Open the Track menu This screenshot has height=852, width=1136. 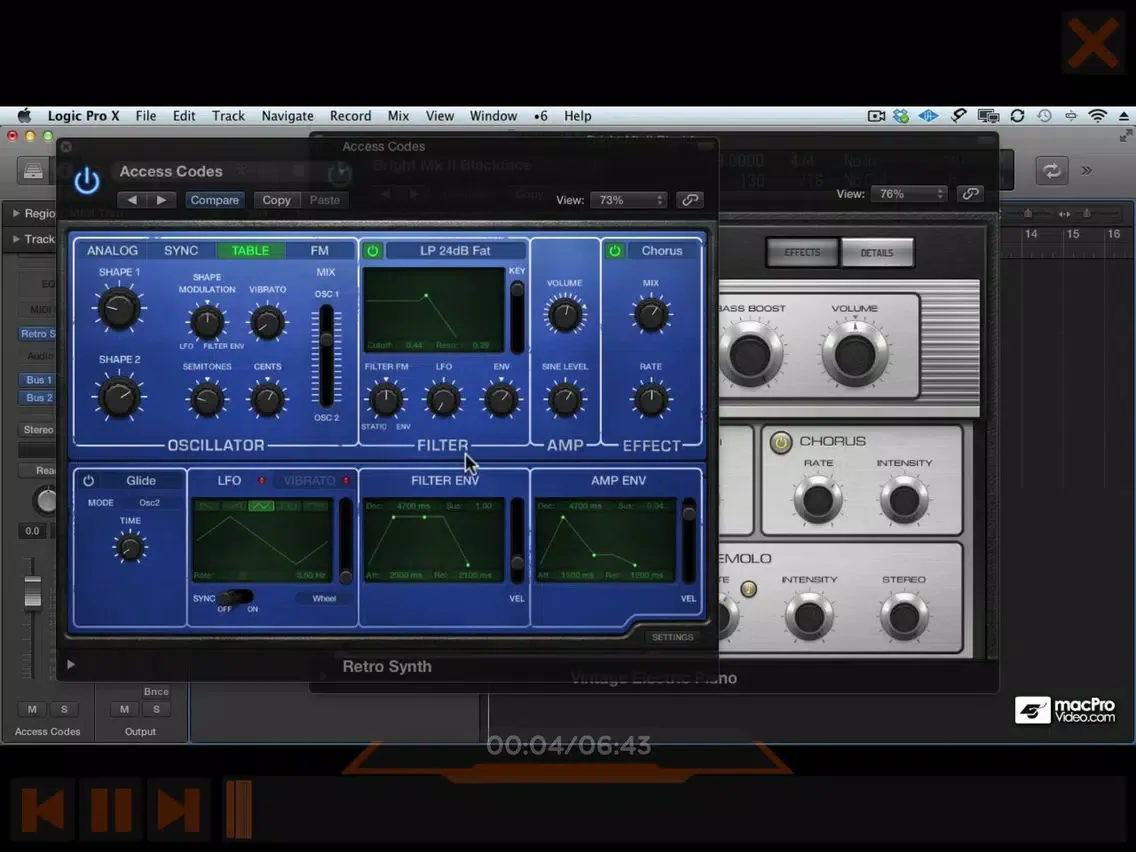pos(228,116)
